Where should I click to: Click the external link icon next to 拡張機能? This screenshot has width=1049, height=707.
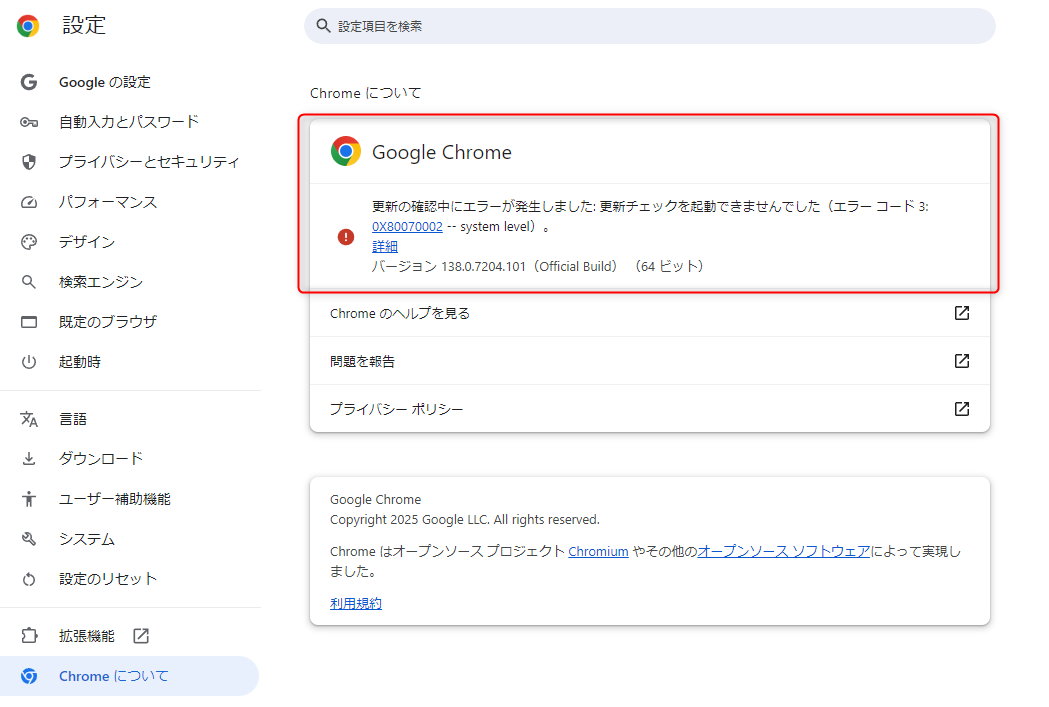[x=141, y=635]
